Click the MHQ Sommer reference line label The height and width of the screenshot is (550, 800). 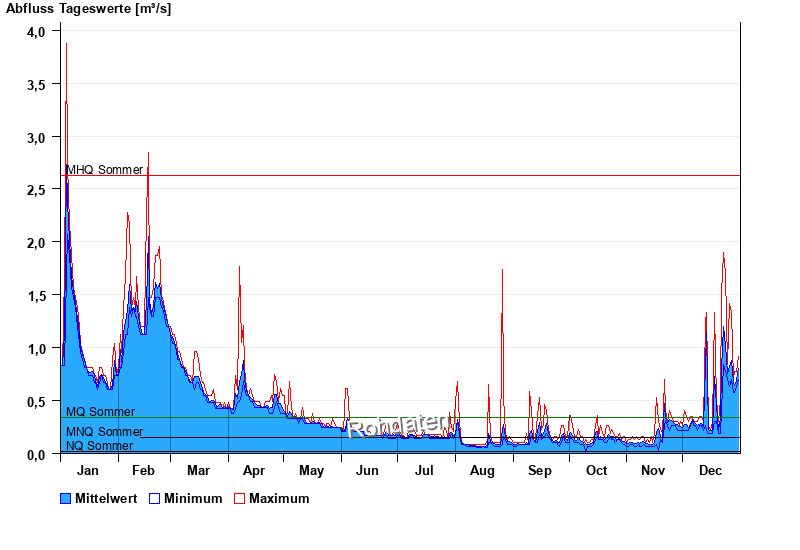pyautogui.click(x=105, y=169)
